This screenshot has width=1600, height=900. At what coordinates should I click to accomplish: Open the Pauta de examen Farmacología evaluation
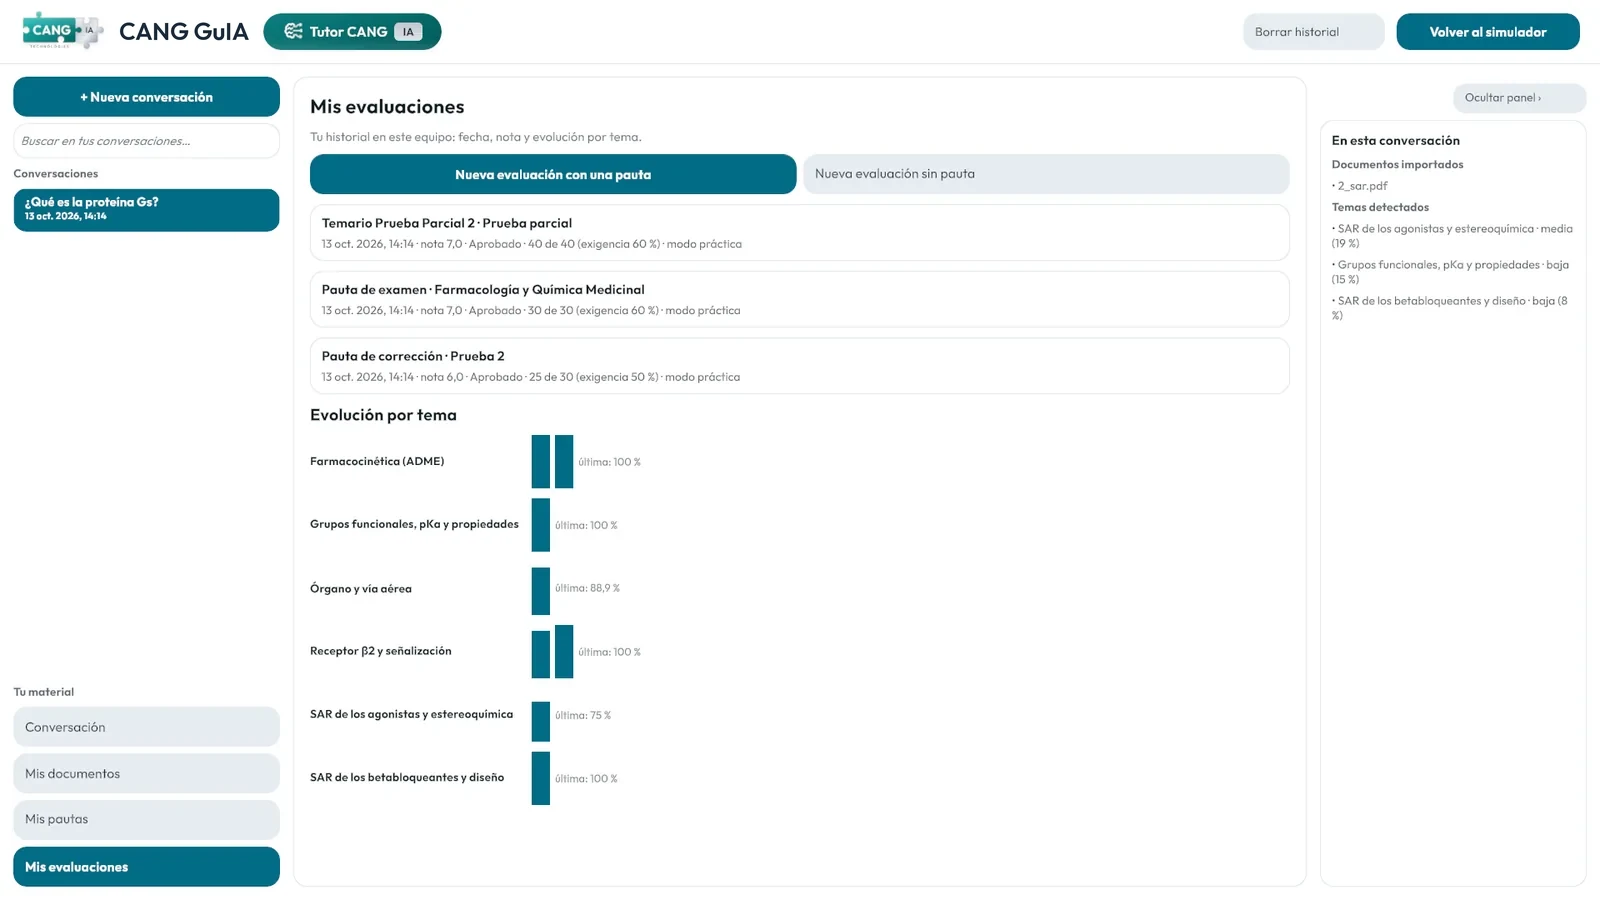[x=799, y=299]
